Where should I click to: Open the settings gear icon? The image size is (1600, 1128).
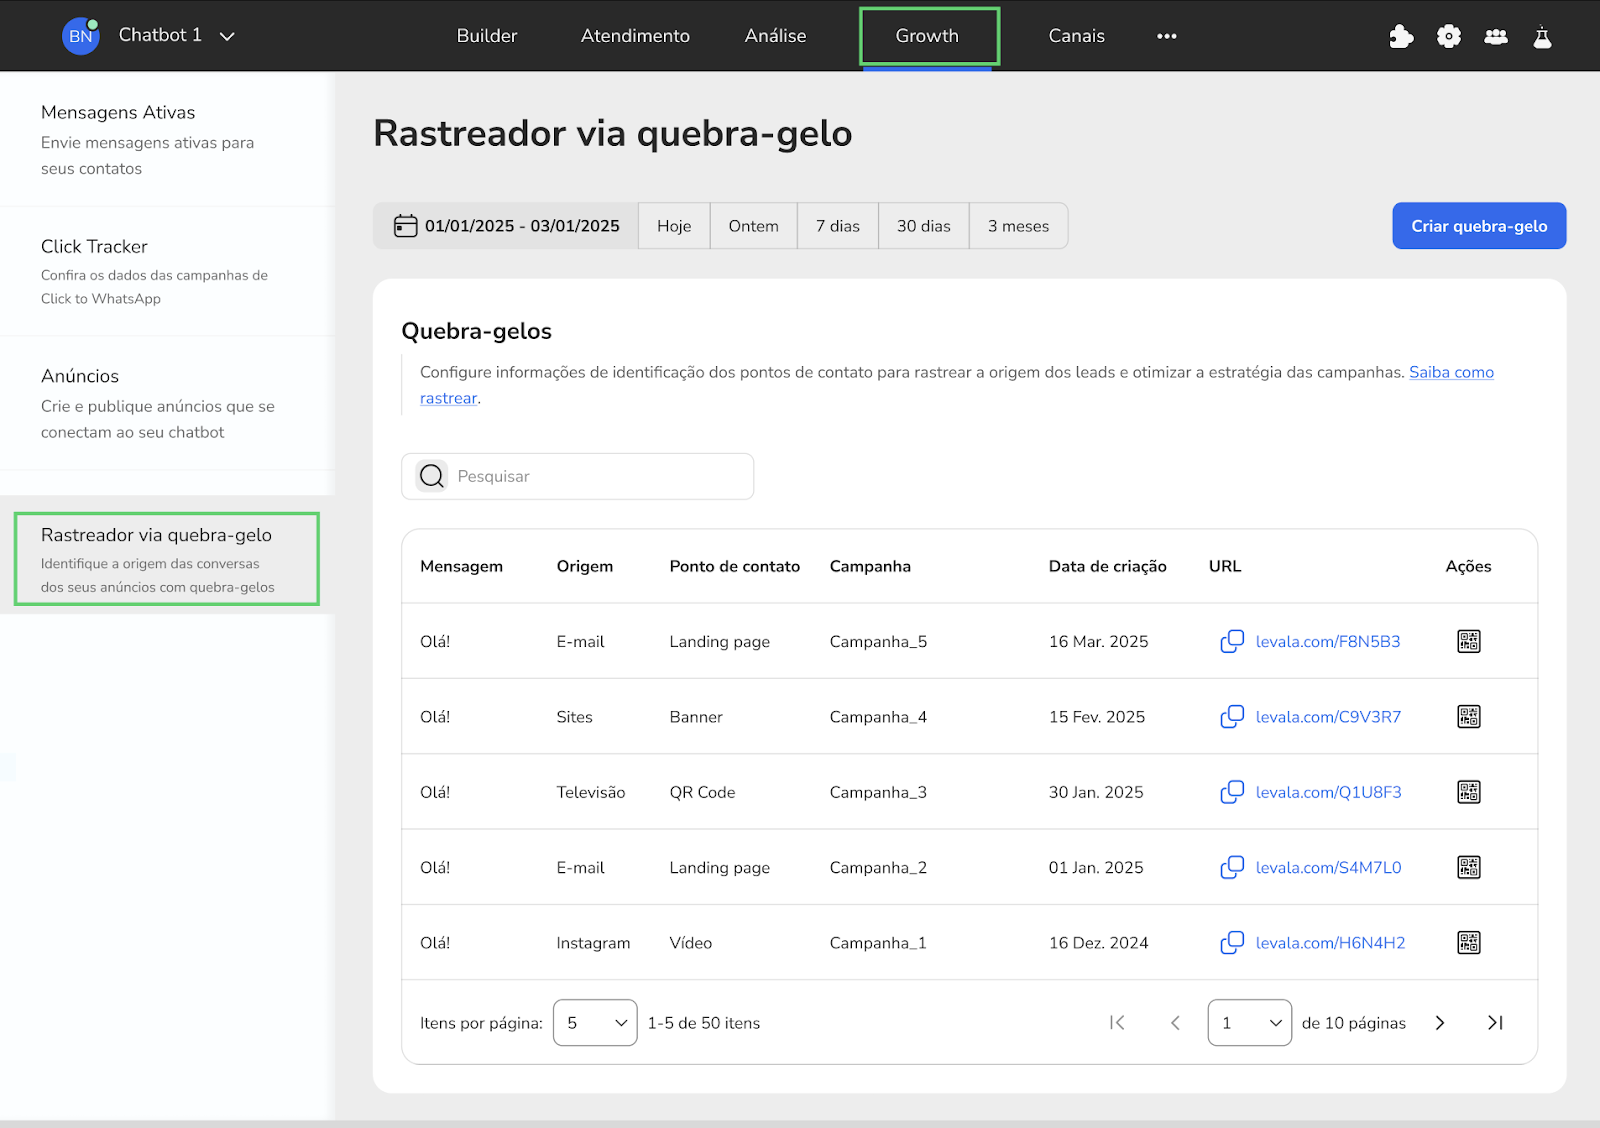pos(1449,37)
